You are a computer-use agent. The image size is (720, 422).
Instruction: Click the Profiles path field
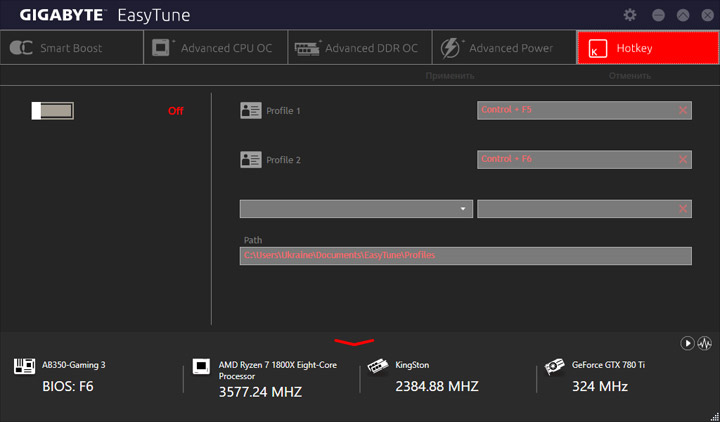[x=466, y=256]
